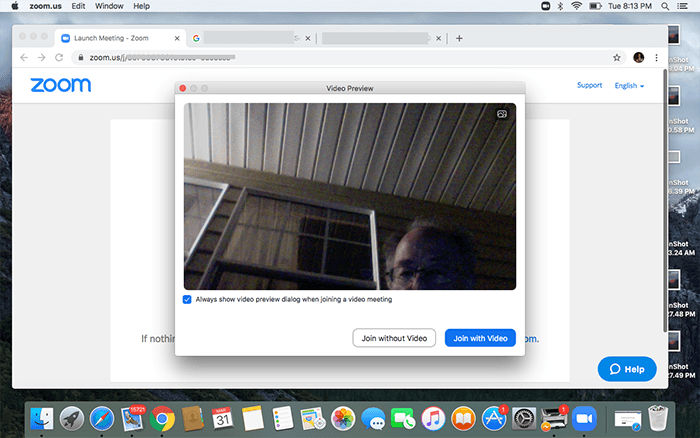Click the Zoom logo on the page
The height and width of the screenshot is (438, 700).
point(61,85)
